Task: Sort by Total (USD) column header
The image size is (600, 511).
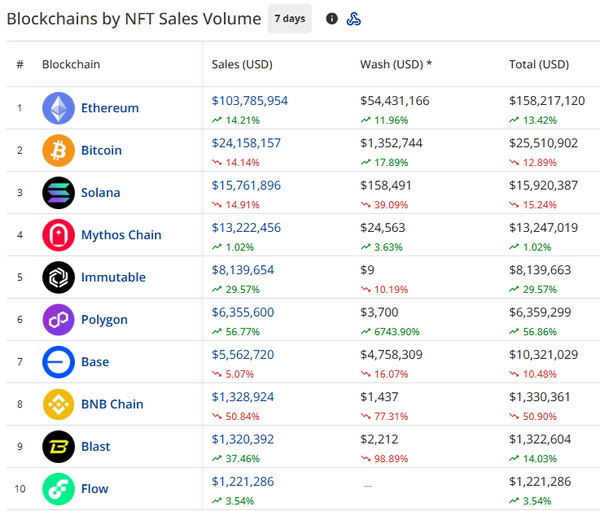Action: click(539, 65)
